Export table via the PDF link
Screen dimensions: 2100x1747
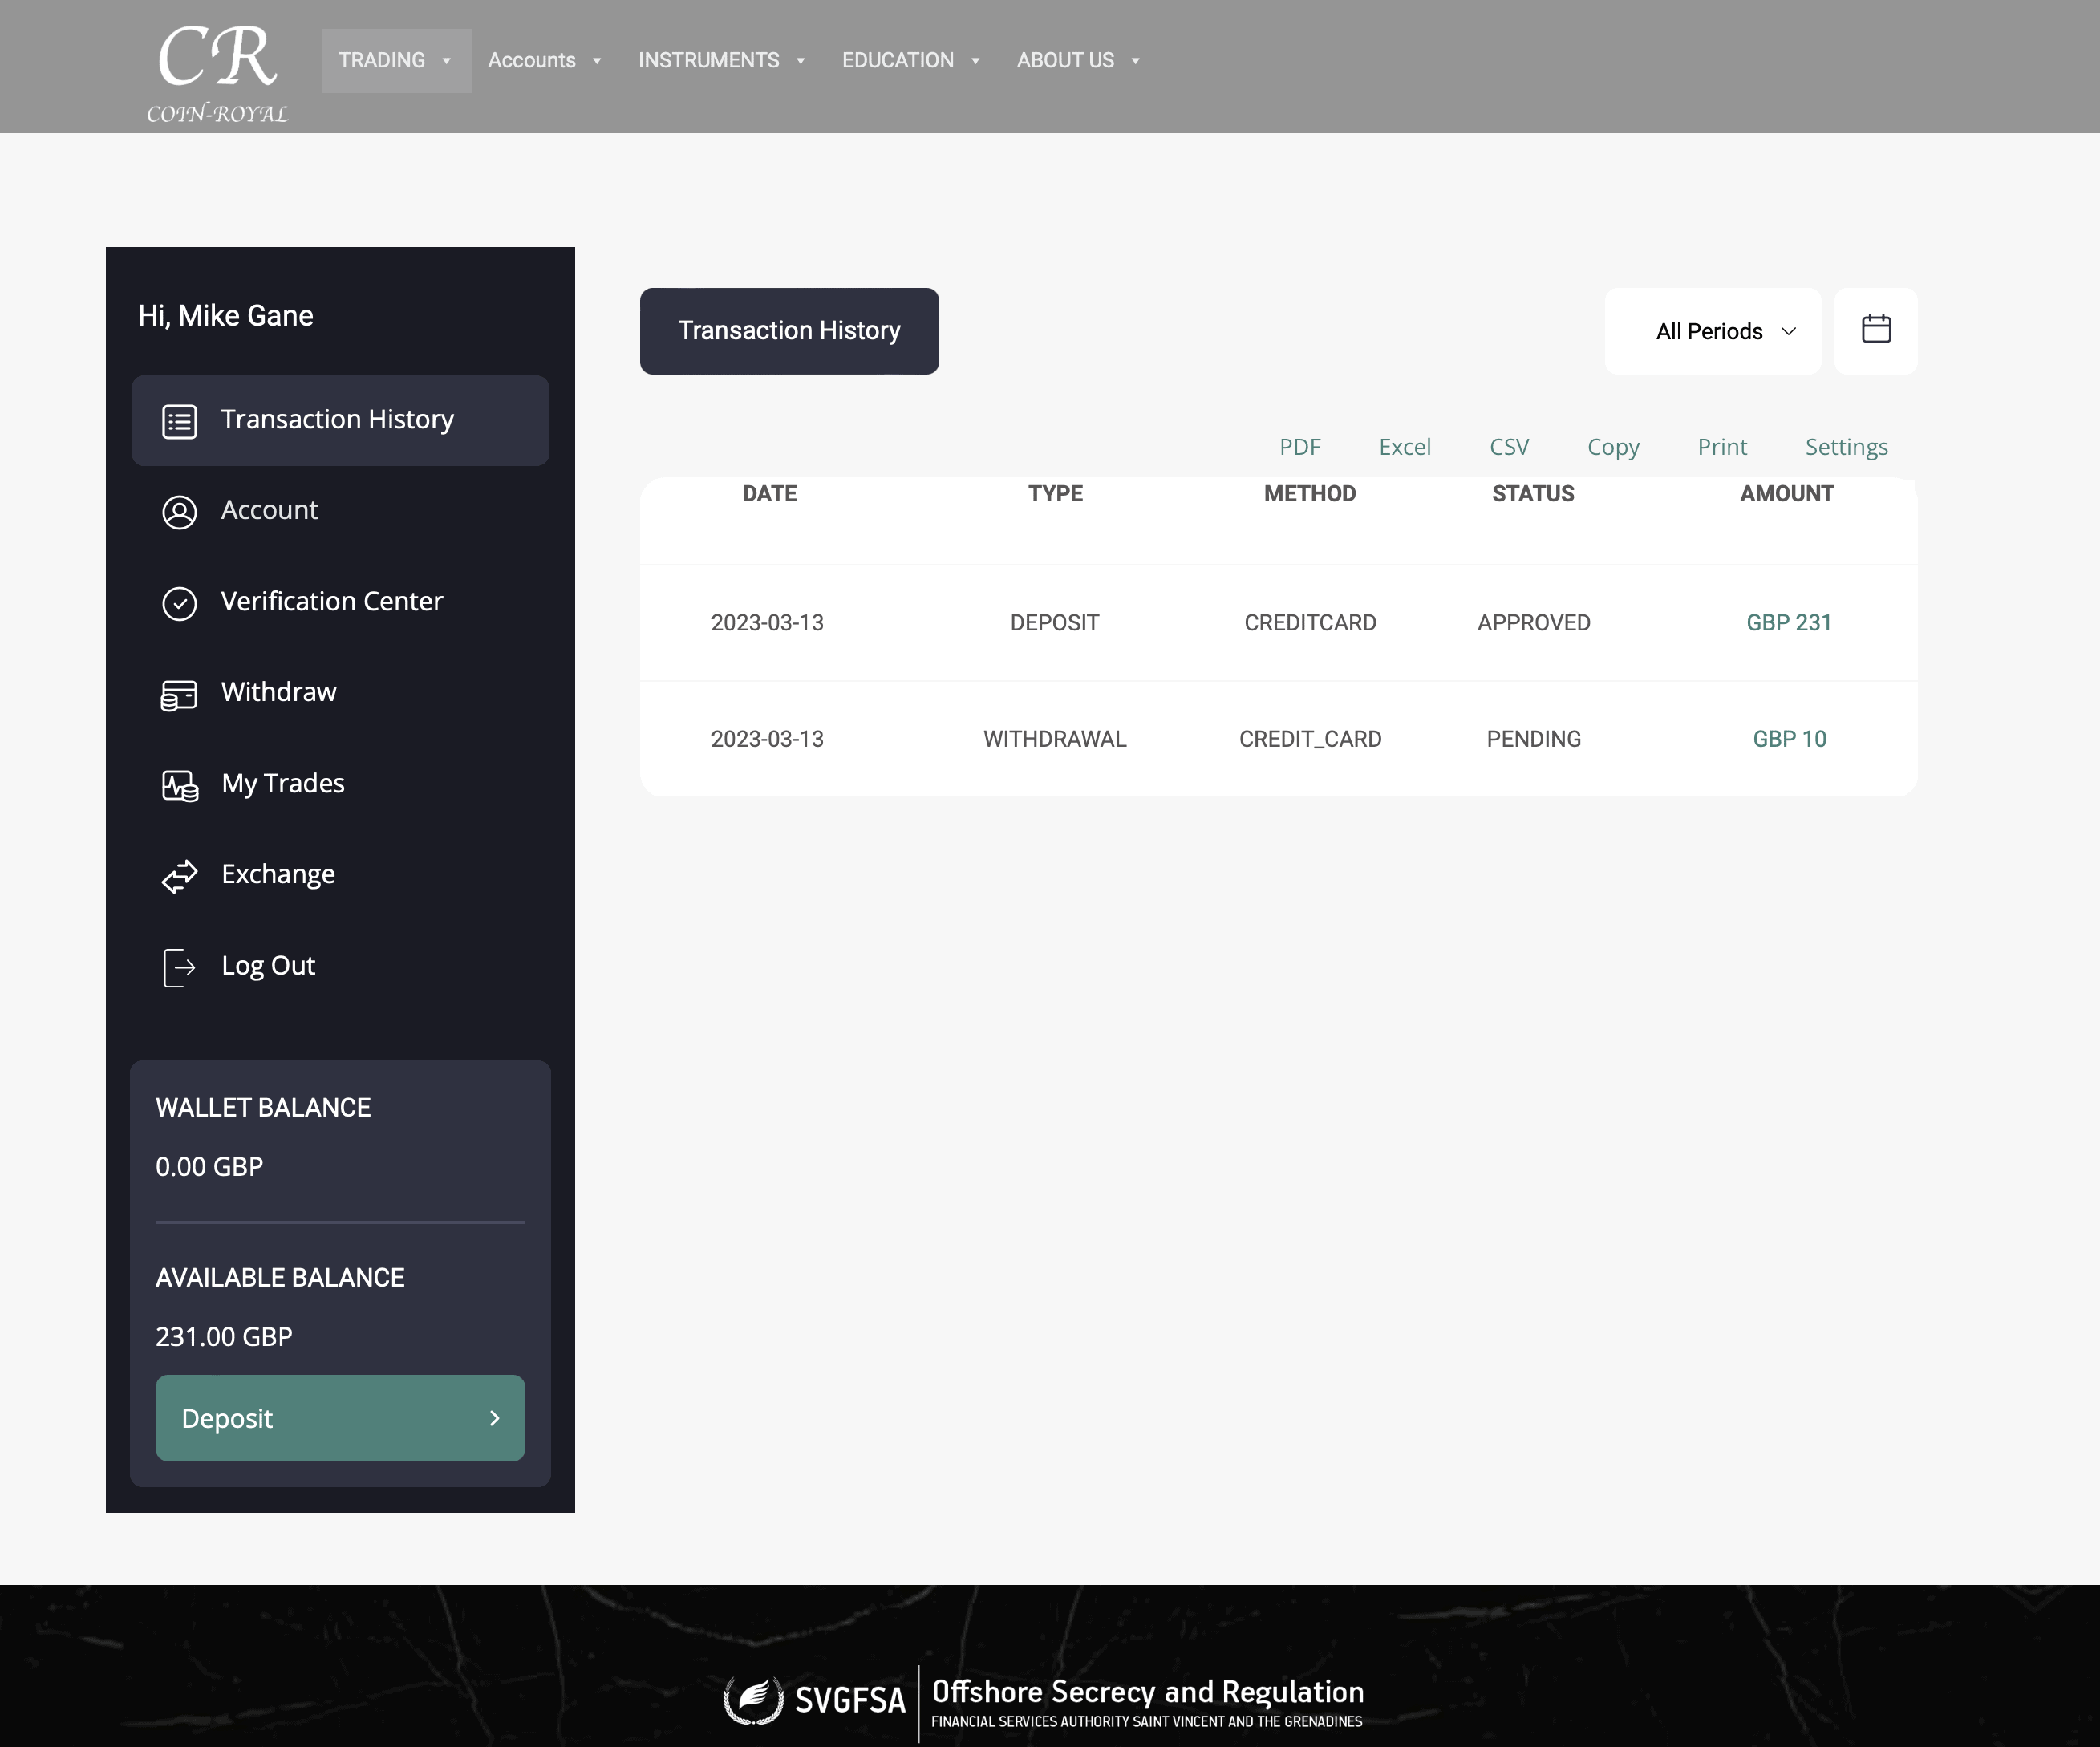[1299, 447]
